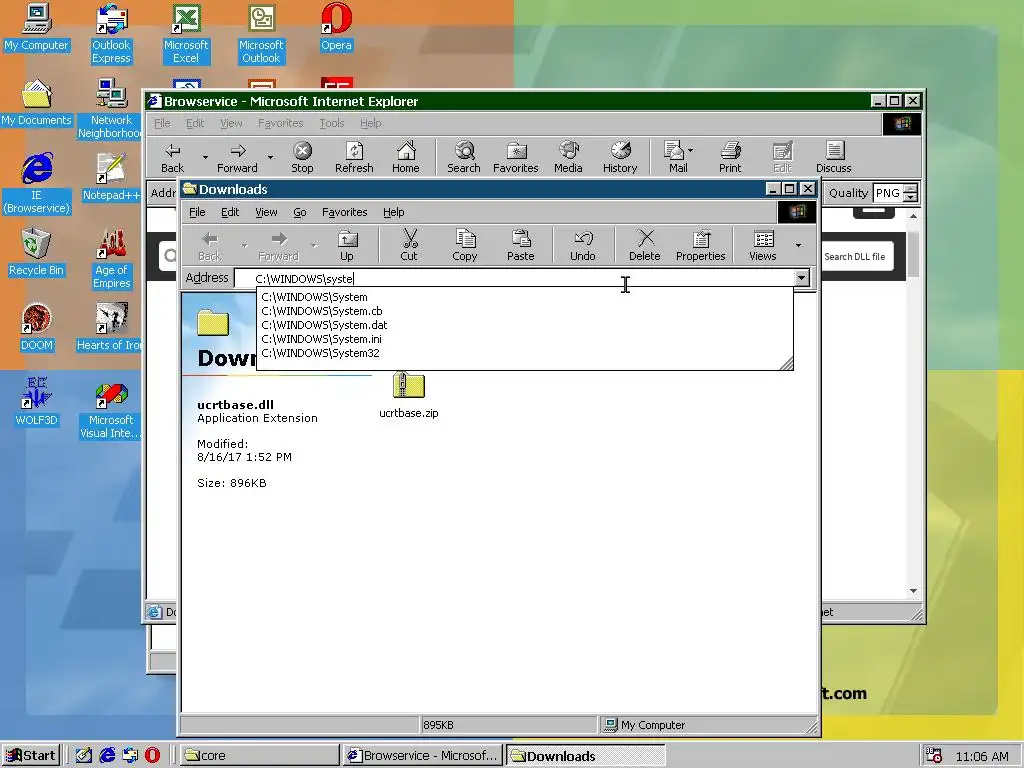Image resolution: width=1024 pixels, height=768 pixels.
Task: Select the My Computer desktop icon
Action: coord(37,27)
